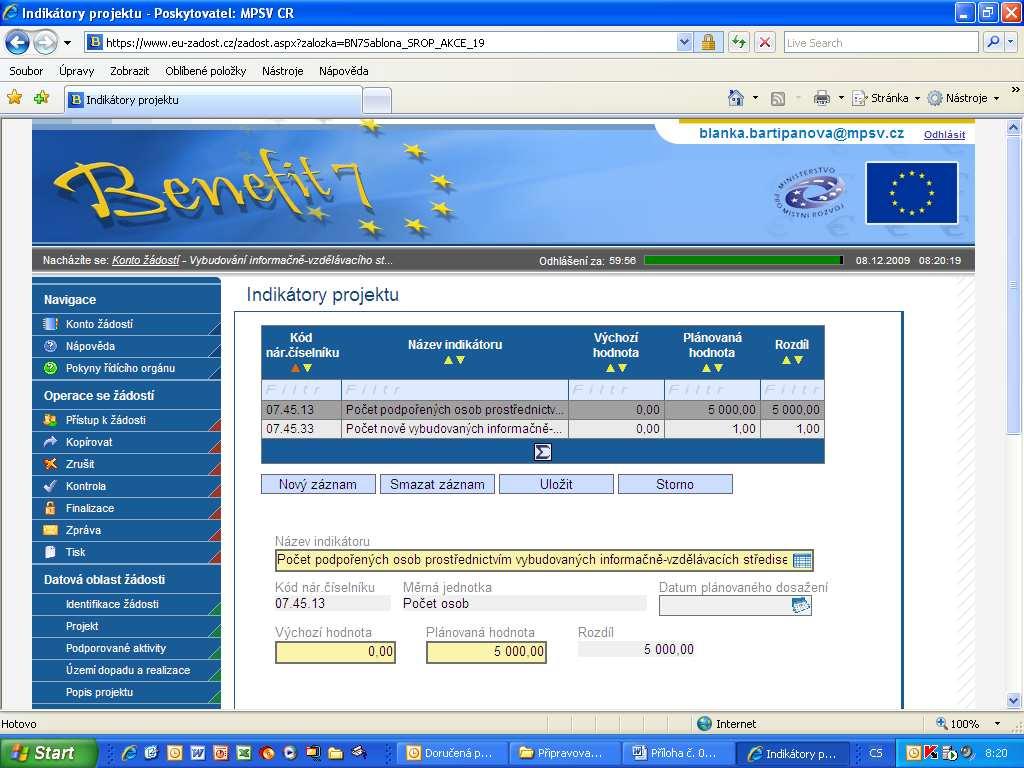The image size is (1024, 768).
Task: Sort Rozdíl column ascending
Action: [786, 360]
